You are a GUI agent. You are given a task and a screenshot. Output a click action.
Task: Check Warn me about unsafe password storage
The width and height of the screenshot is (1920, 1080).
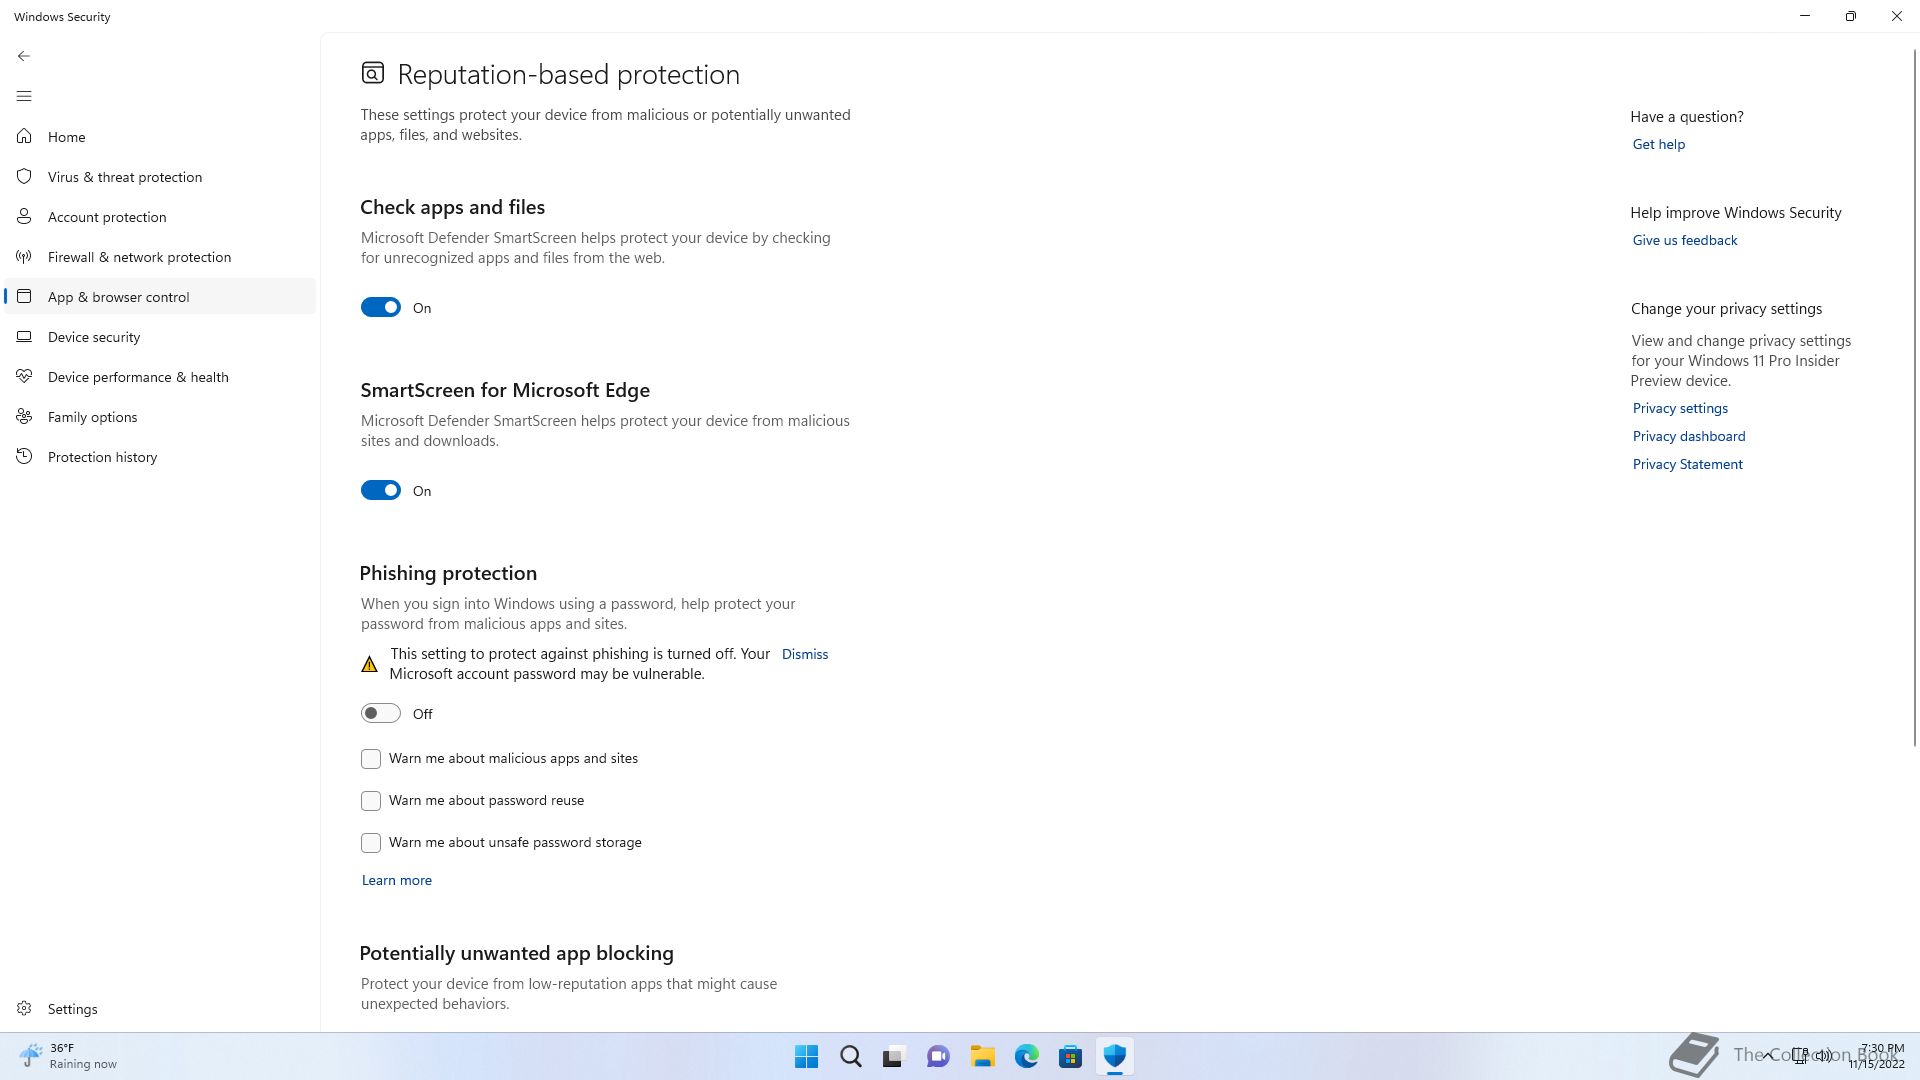pos(371,843)
